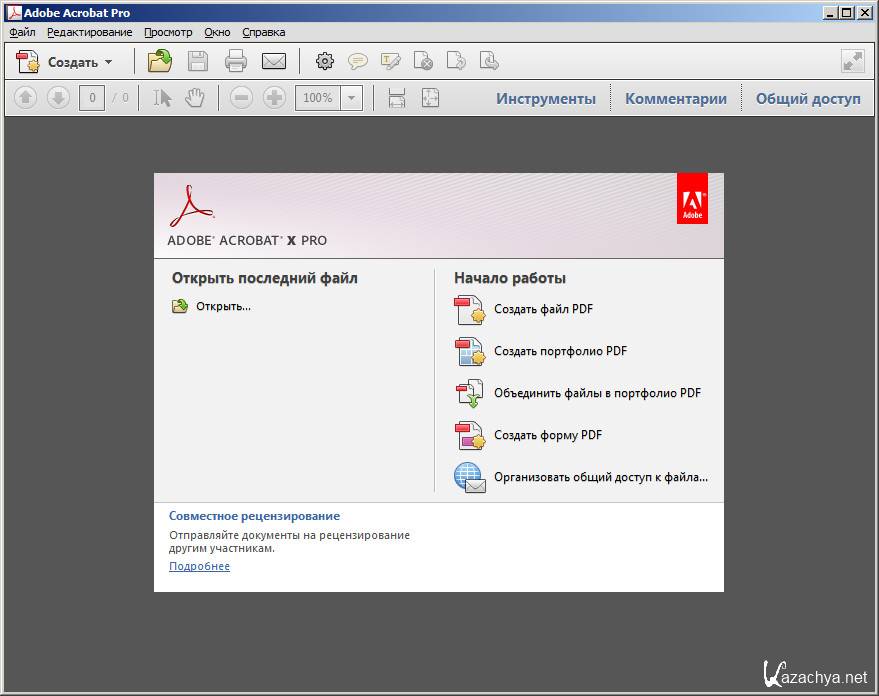This screenshot has height=696, width=879.
Task: Click the printer icon
Action: pyautogui.click(x=236, y=61)
